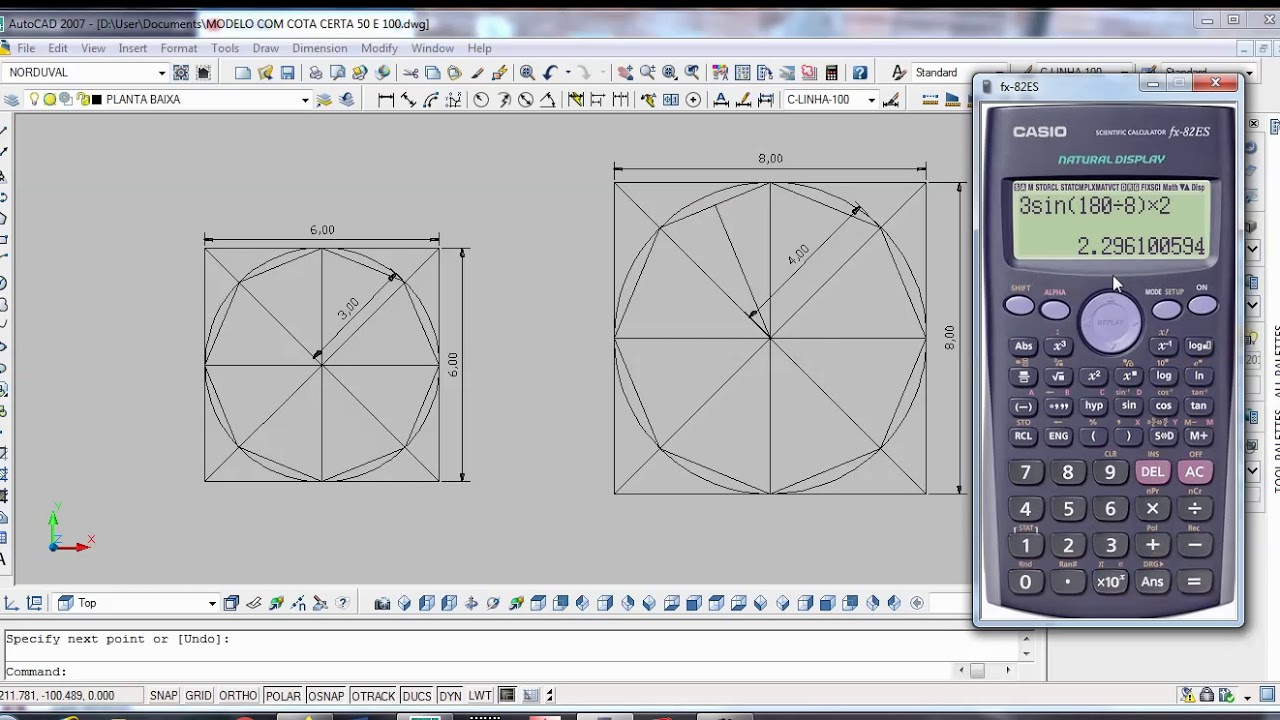Save the drawing with the floppy disk icon
The image size is (1280, 720).
pyautogui.click(x=287, y=73)
